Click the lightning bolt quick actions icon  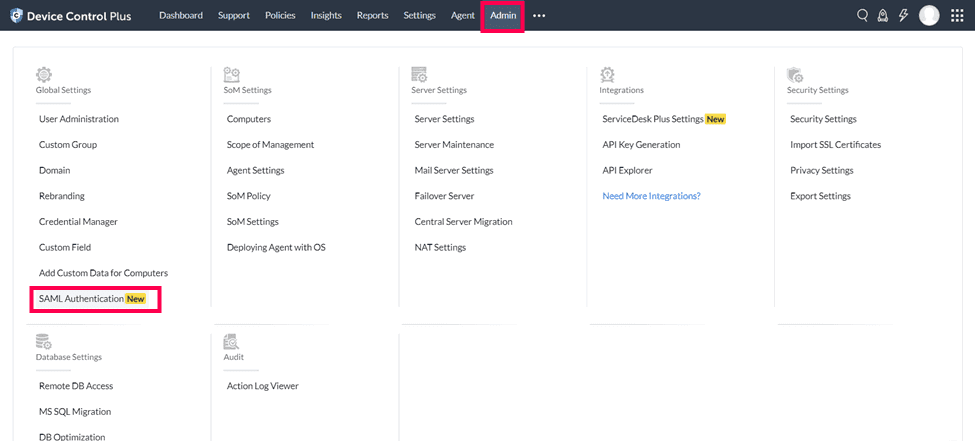pyautogui.click(x=903, y=15)
